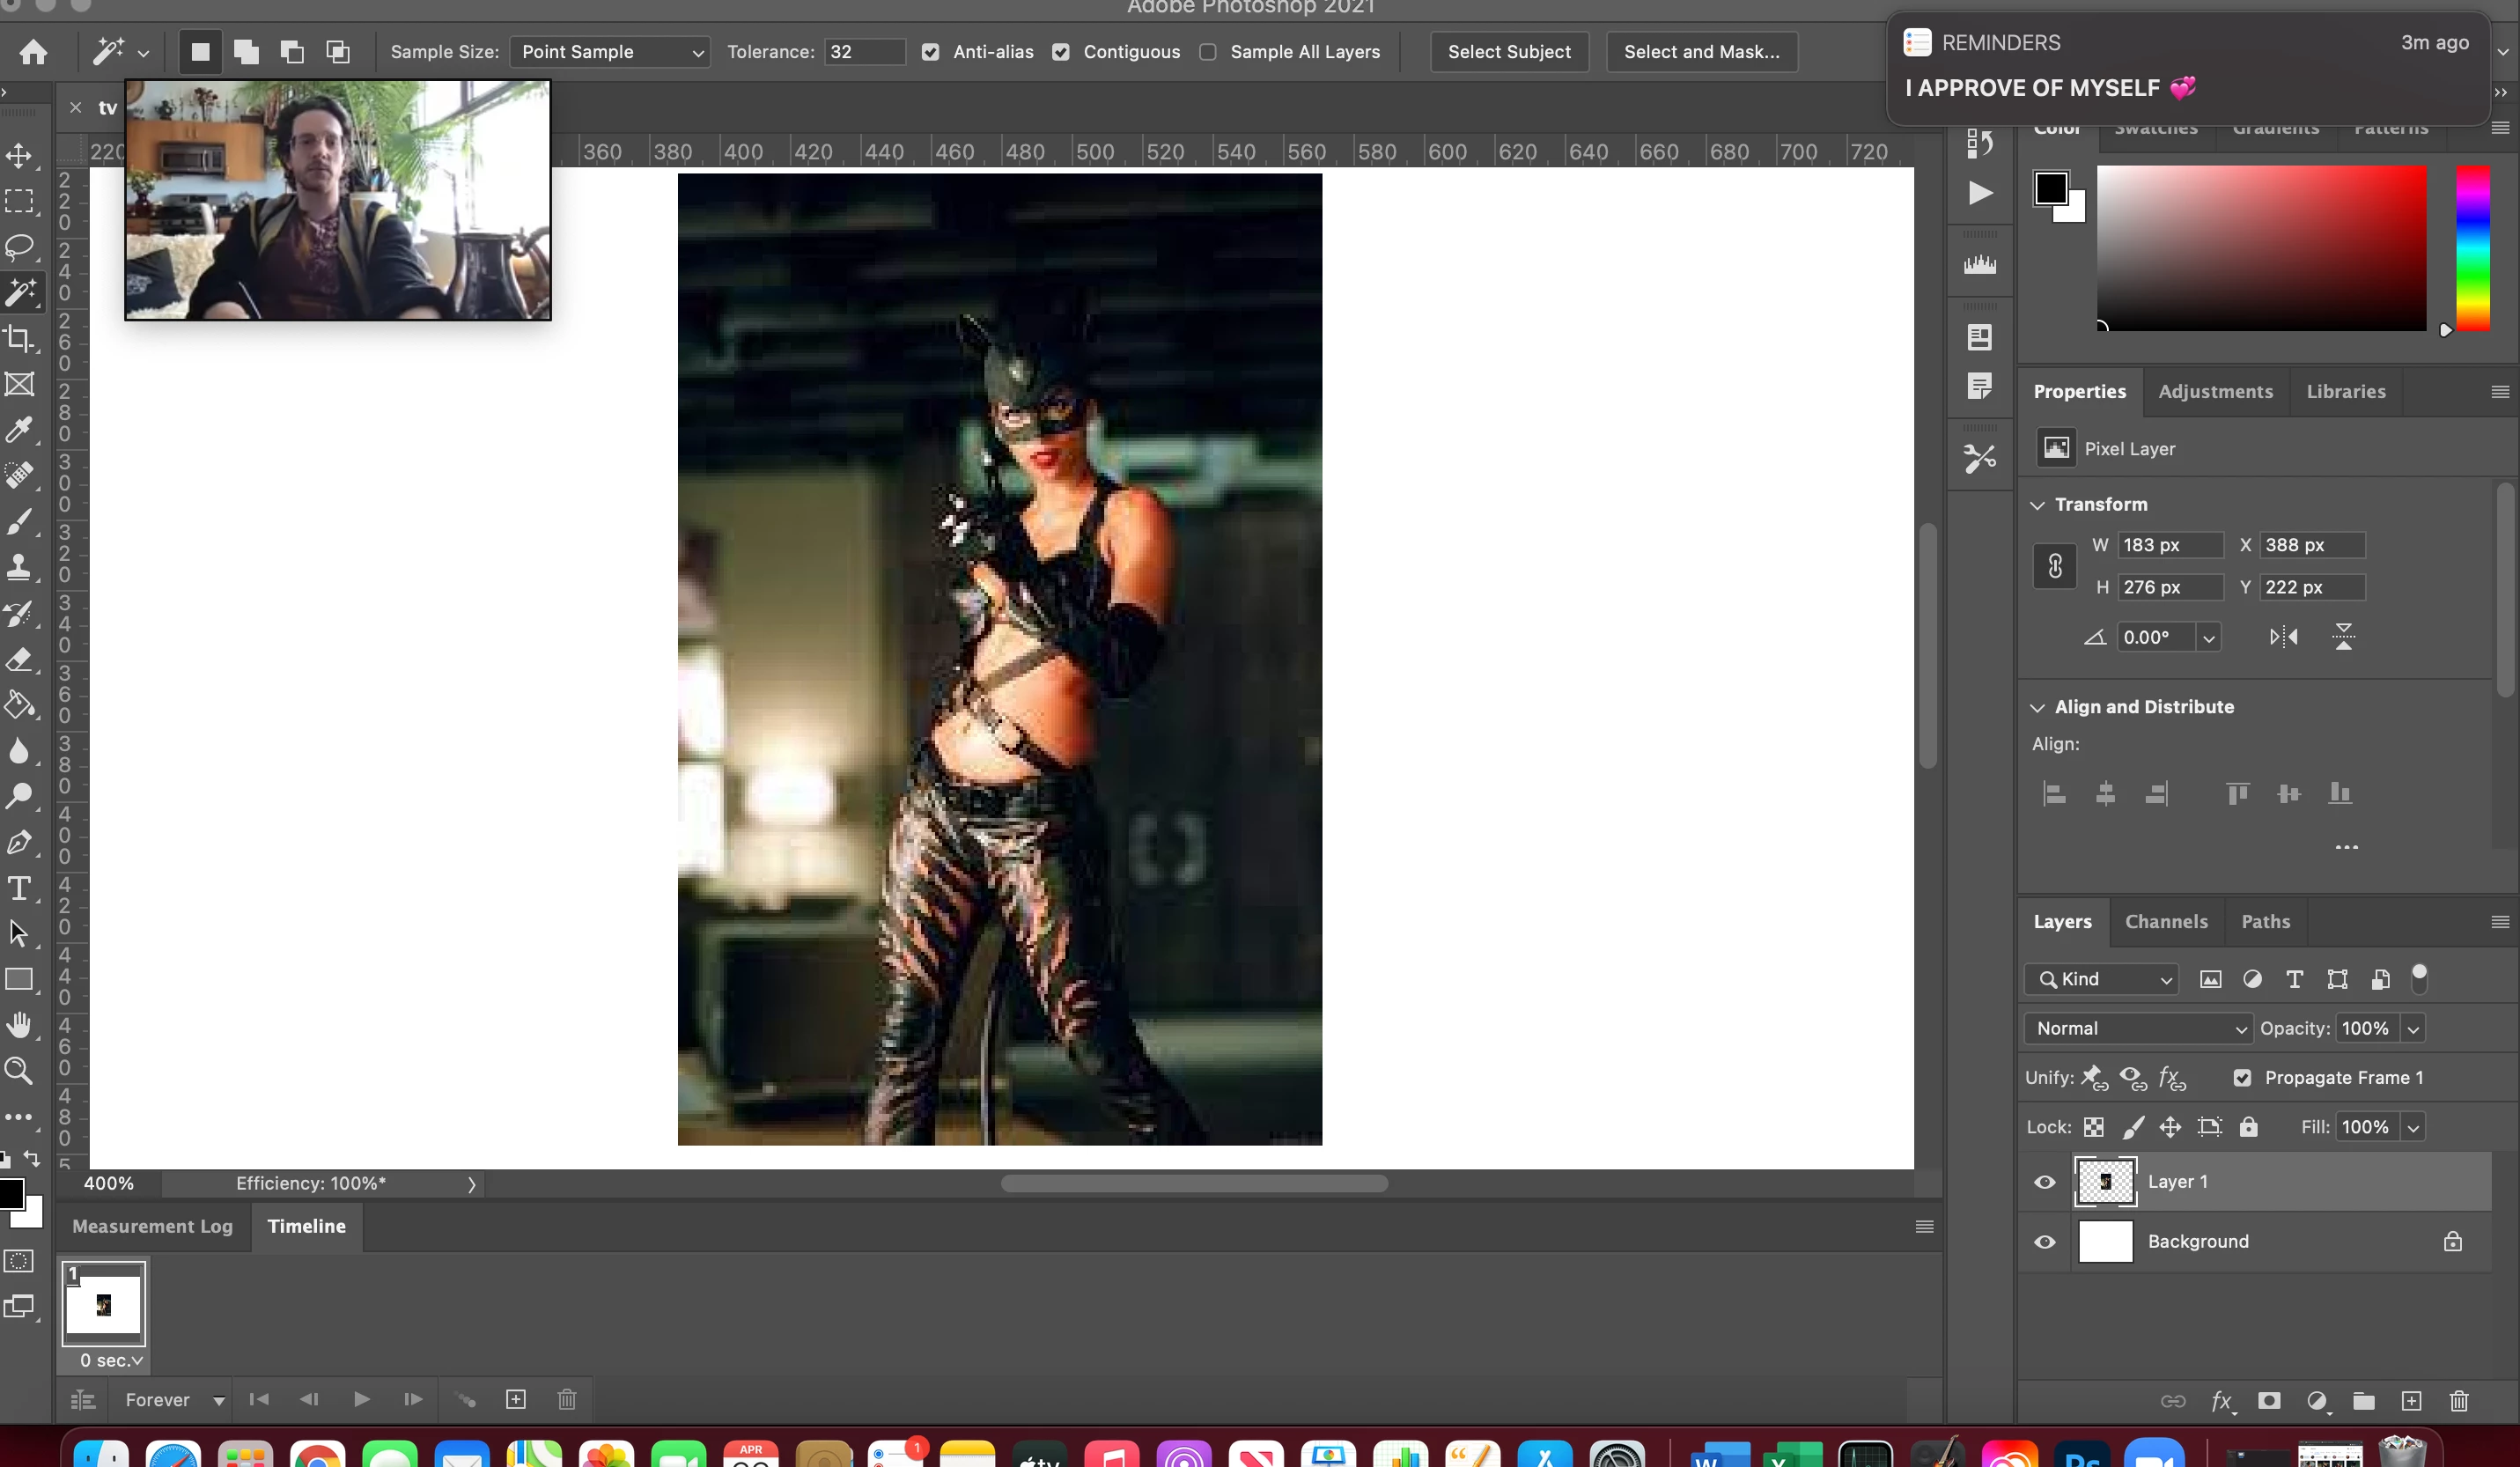Open the Sample Size dropdown

click(x=610, y=52)
